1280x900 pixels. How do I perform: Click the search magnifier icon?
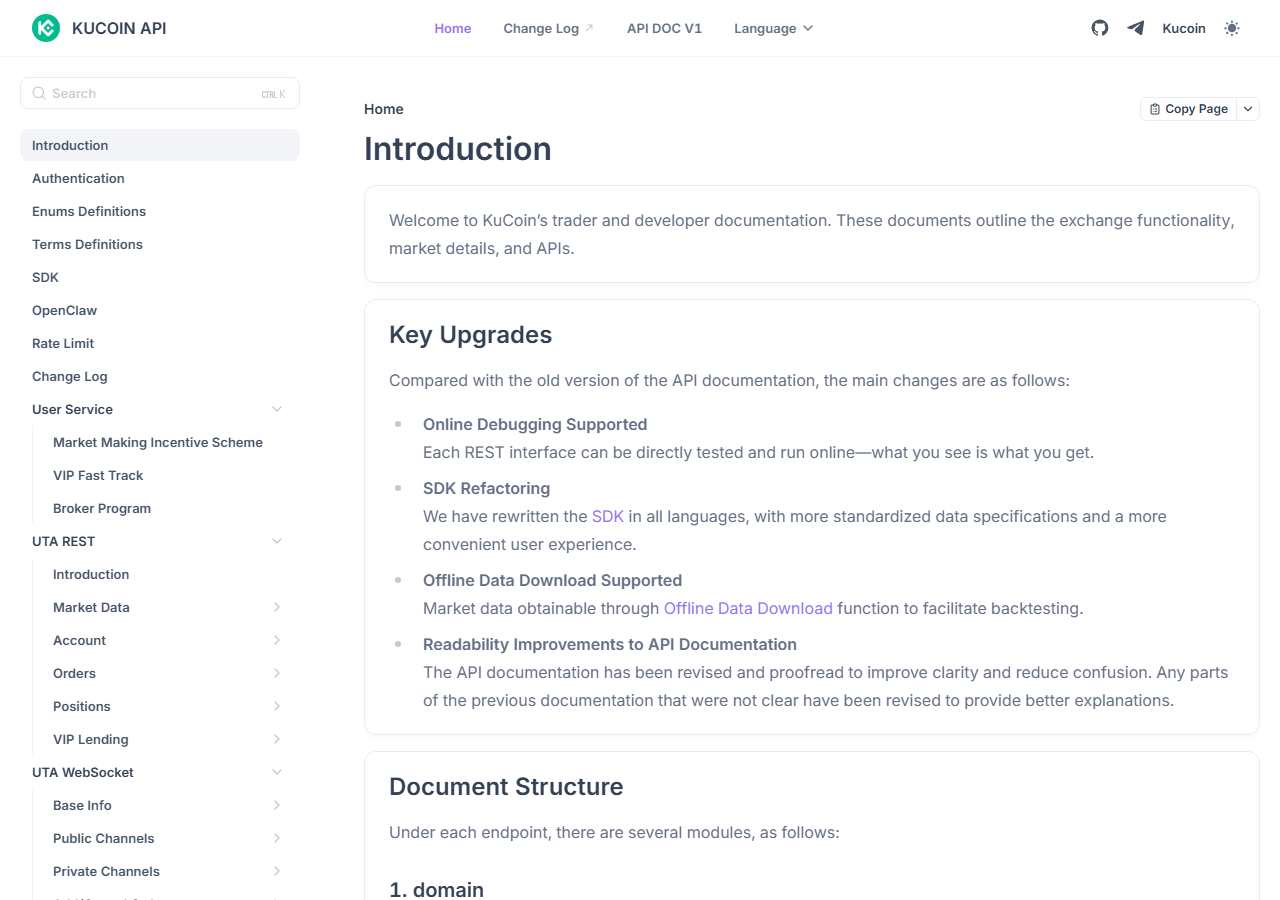click(x=39, y=93)
